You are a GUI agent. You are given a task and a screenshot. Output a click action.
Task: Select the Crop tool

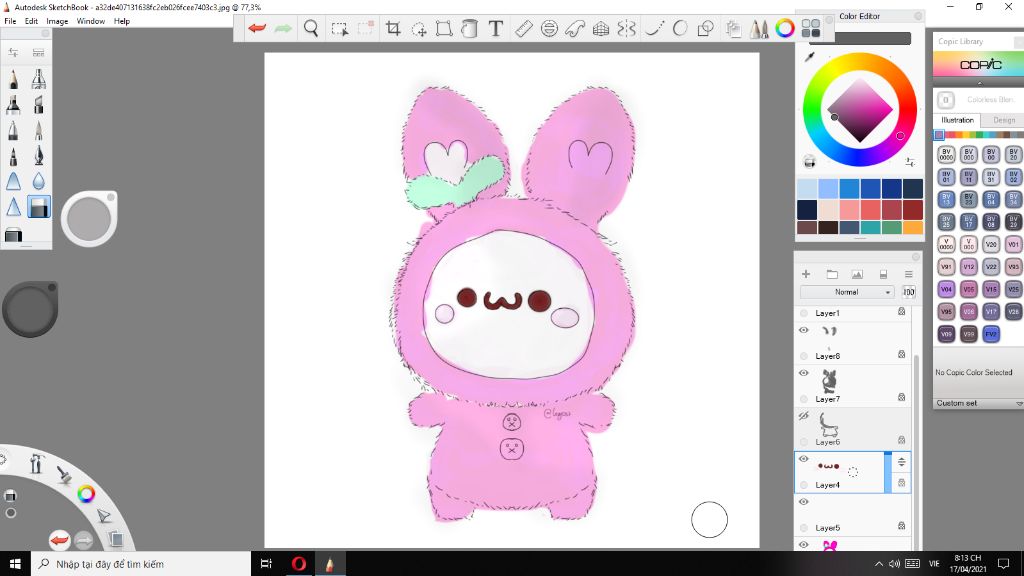[393, 28]
